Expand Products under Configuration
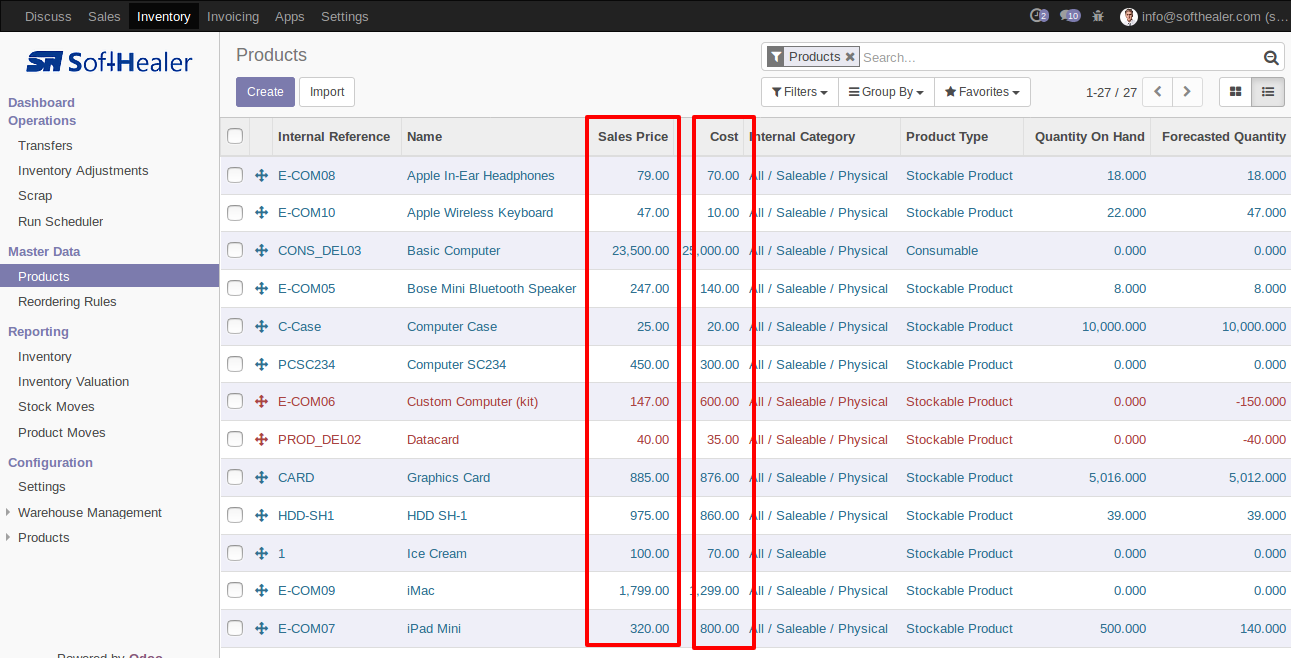Viewport: 1291px width, 658px height. click(x=43, y=538)
